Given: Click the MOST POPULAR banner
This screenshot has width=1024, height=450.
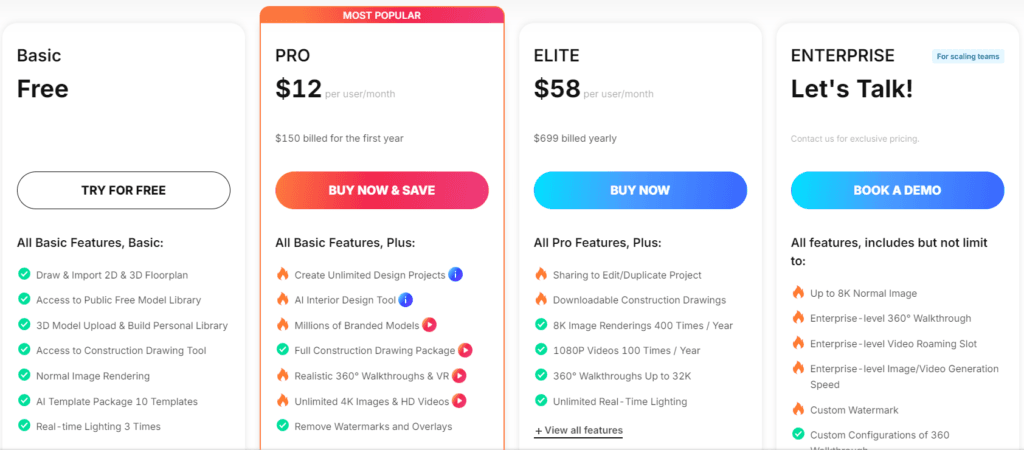Looking at the screenshot, I should pos(382,15).
